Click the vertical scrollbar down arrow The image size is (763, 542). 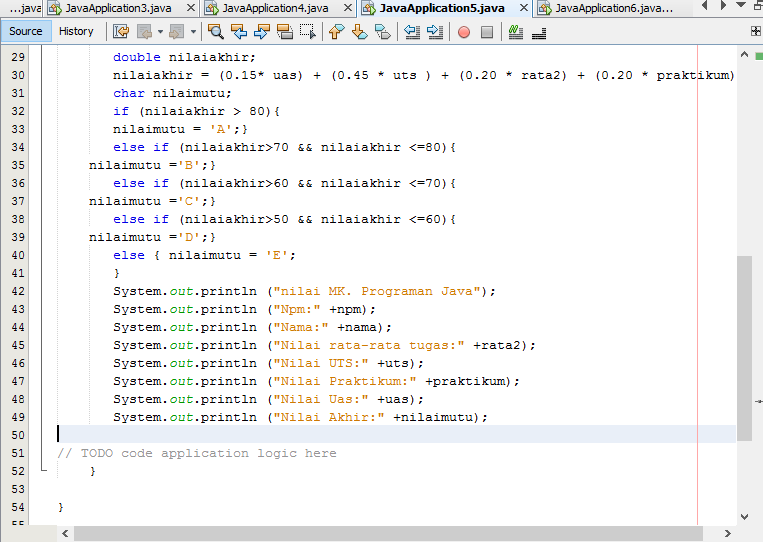coord(745,516)
